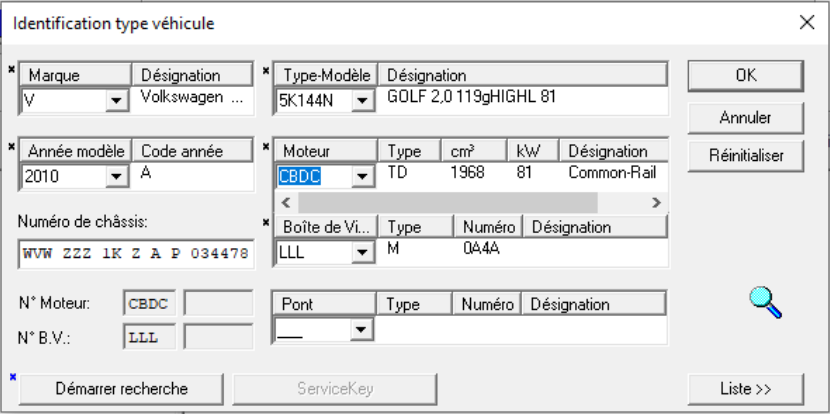Click the Marque column header
Viewport: 830px width, 414px height.
point(75,75)
